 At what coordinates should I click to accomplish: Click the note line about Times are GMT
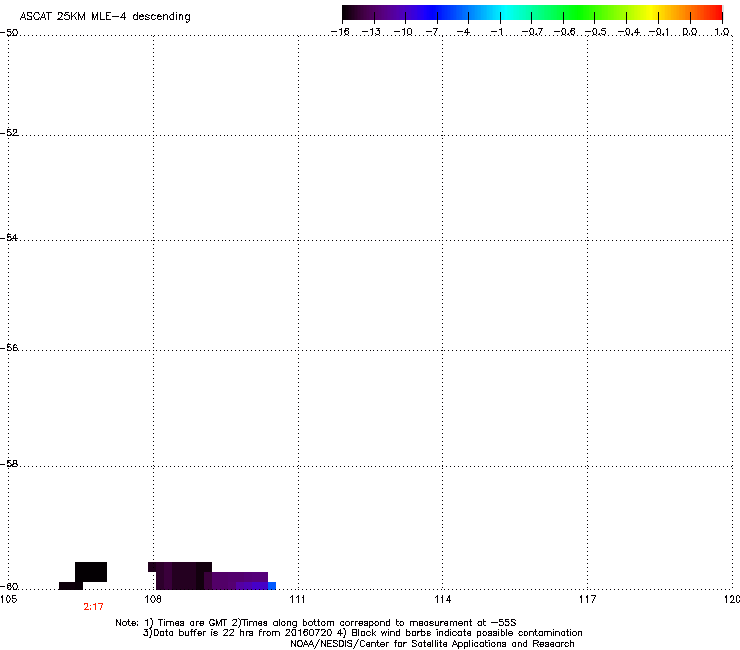point(316,623)
